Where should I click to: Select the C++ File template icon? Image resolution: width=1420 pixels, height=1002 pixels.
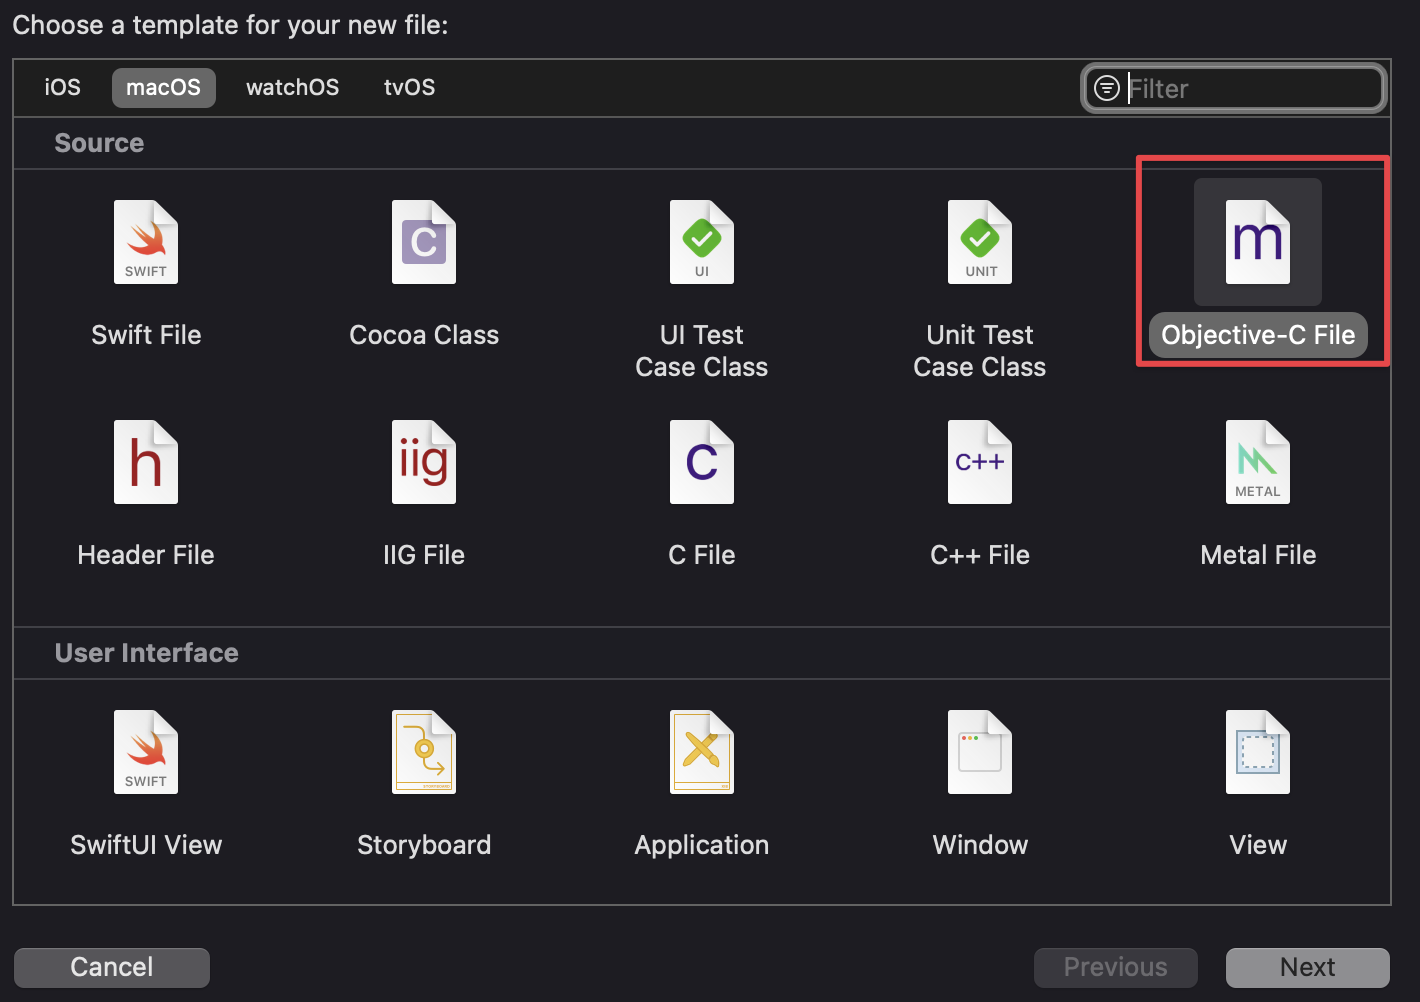coord(980,462)
